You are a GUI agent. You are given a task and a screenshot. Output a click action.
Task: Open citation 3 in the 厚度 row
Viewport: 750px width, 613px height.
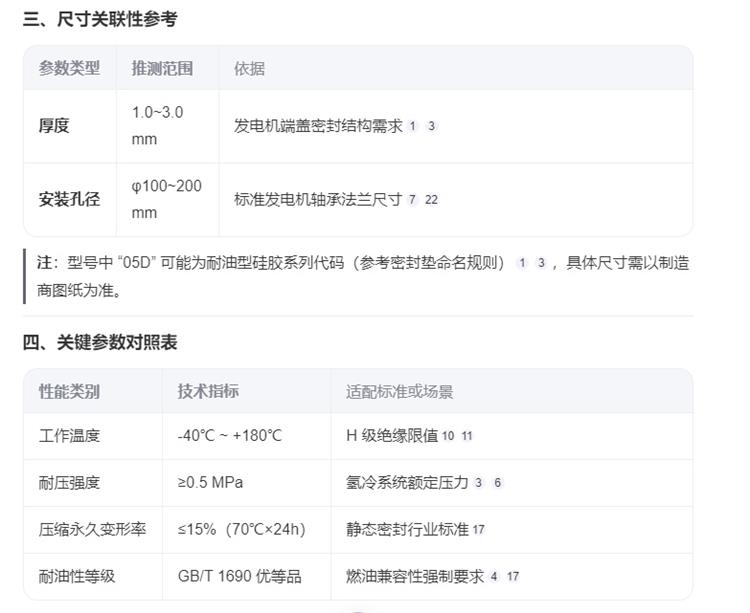click(431, 126)
